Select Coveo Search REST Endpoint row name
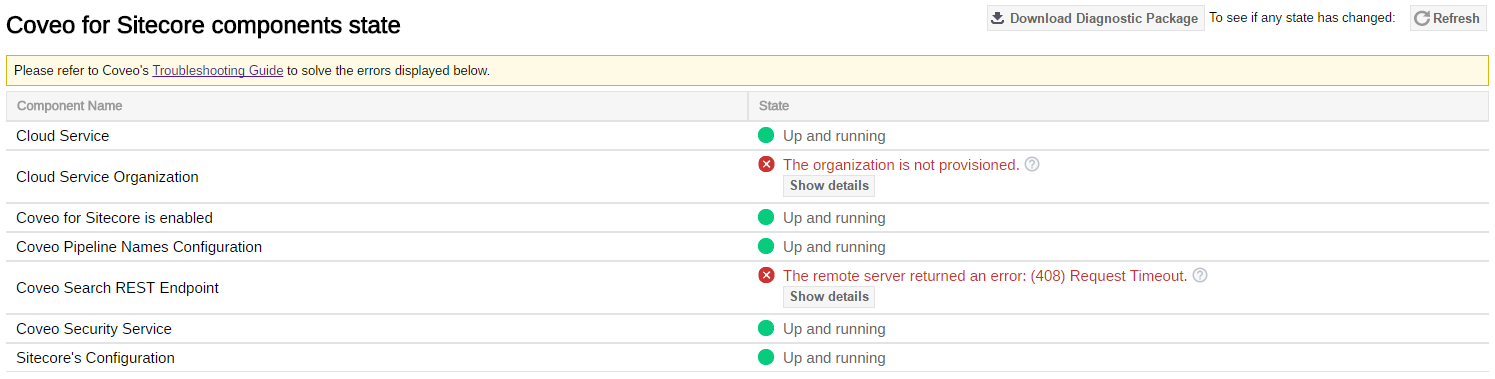This screenshot has height=379, width=1495. click(117, 288)
